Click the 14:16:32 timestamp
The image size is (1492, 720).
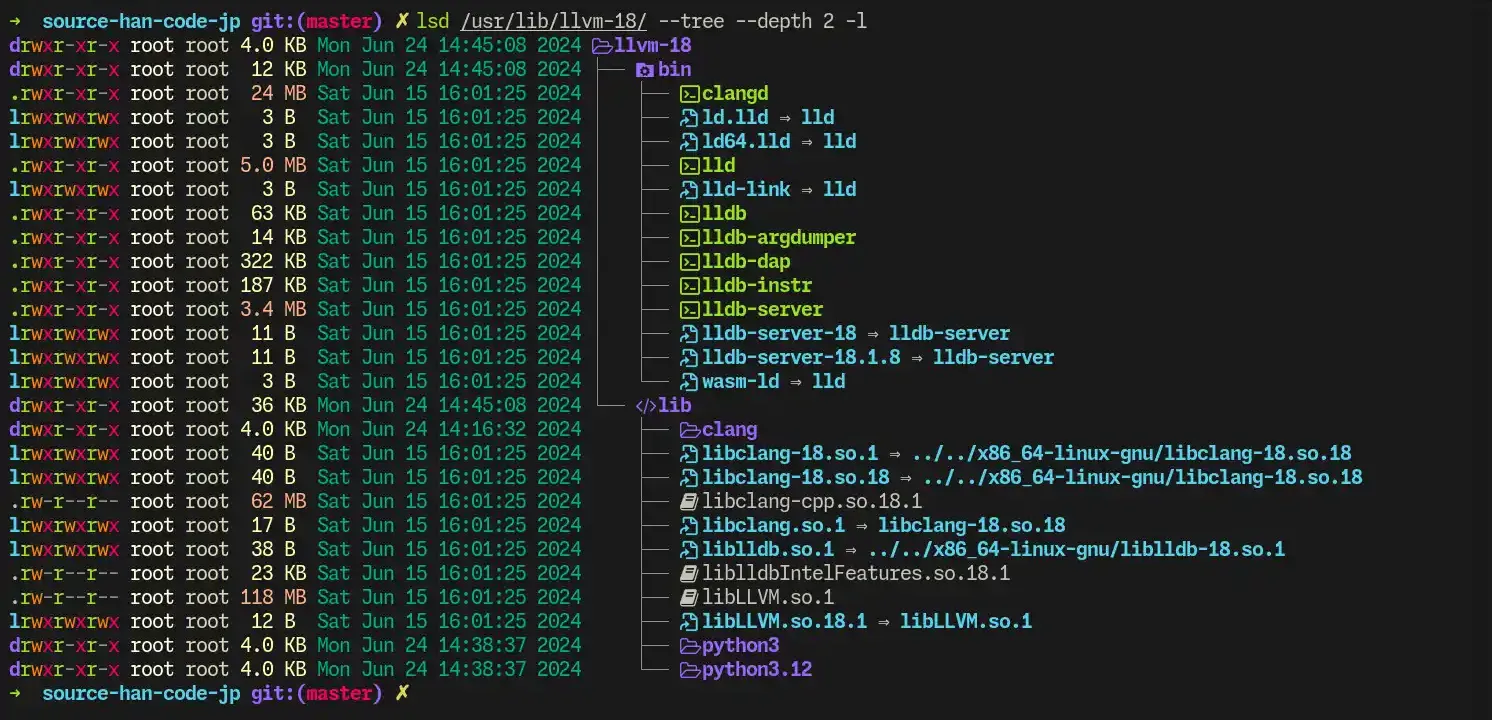pyautogui.click(x=482, y=429)
